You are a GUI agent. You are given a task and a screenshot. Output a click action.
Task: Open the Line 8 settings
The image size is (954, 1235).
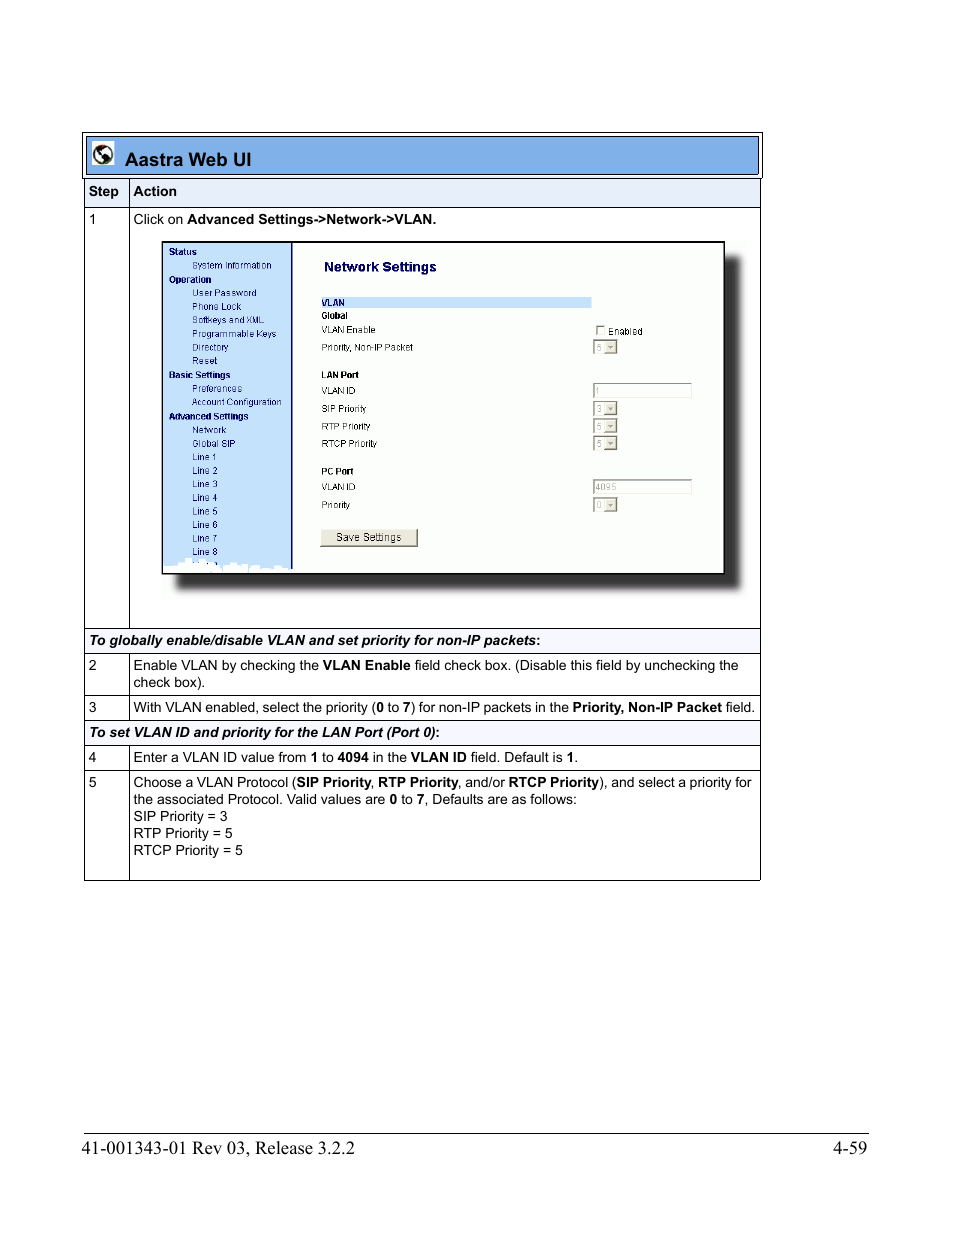pyautogui.click(x=205, y=552)
